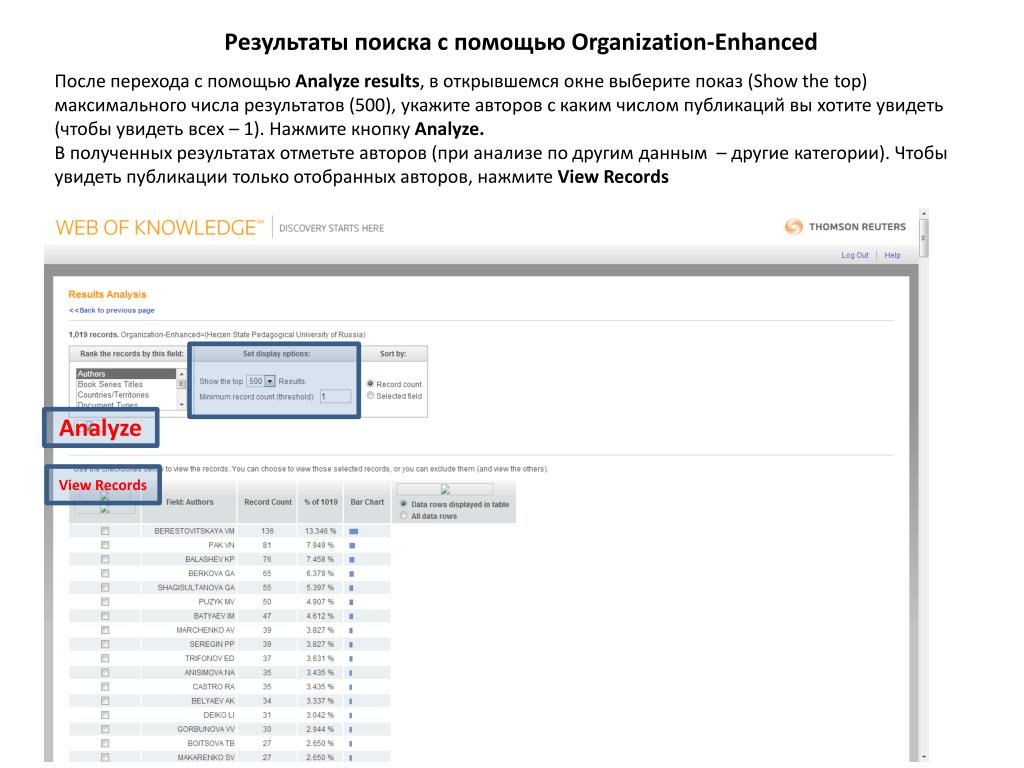Select Data rows displayed in table option
The image size is (1024, 768).
[x=404, y=504]
